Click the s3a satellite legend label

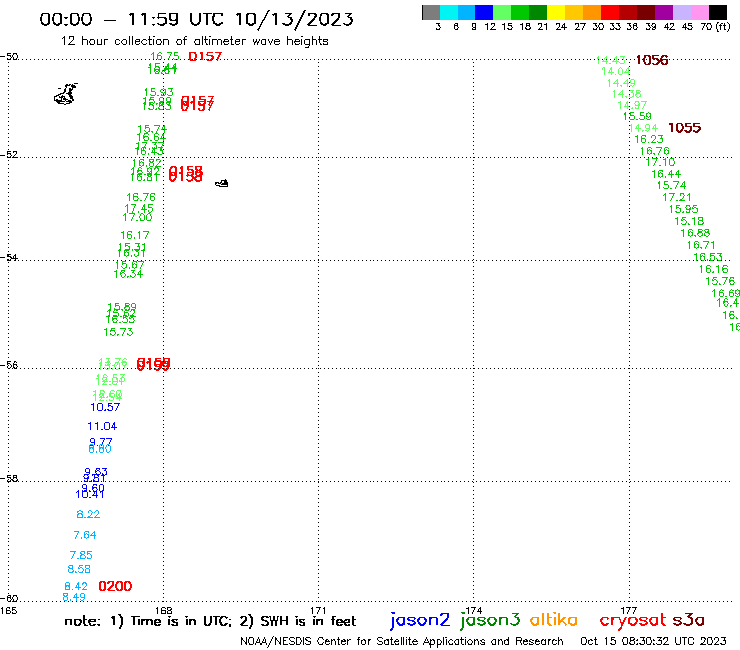tap(689, 620)
